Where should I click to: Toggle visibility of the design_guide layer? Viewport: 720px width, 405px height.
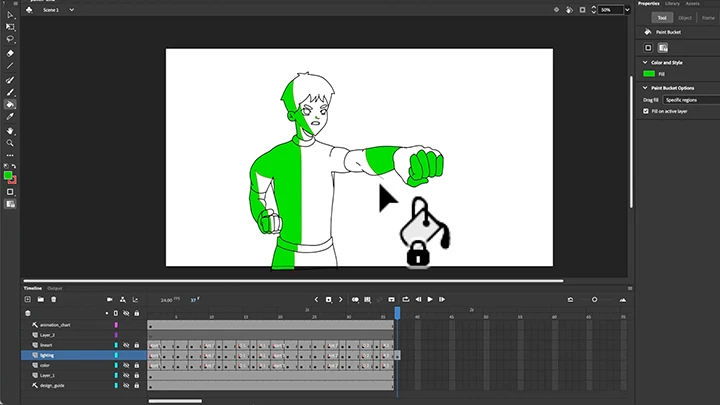[x=126, y=385]
